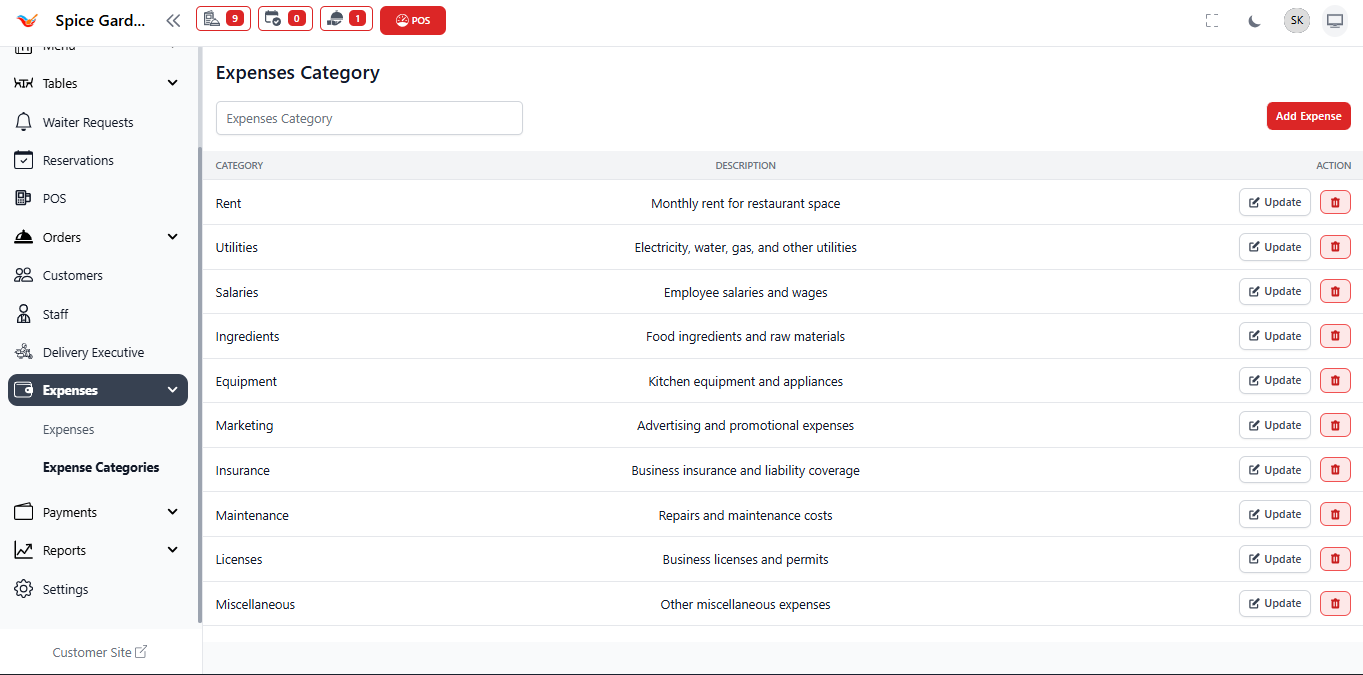Image resolution: width=1363 pixels, height=675 pixels.
Task: Toggle fullscreen using the corners icon
Action: coord(1211,19)
